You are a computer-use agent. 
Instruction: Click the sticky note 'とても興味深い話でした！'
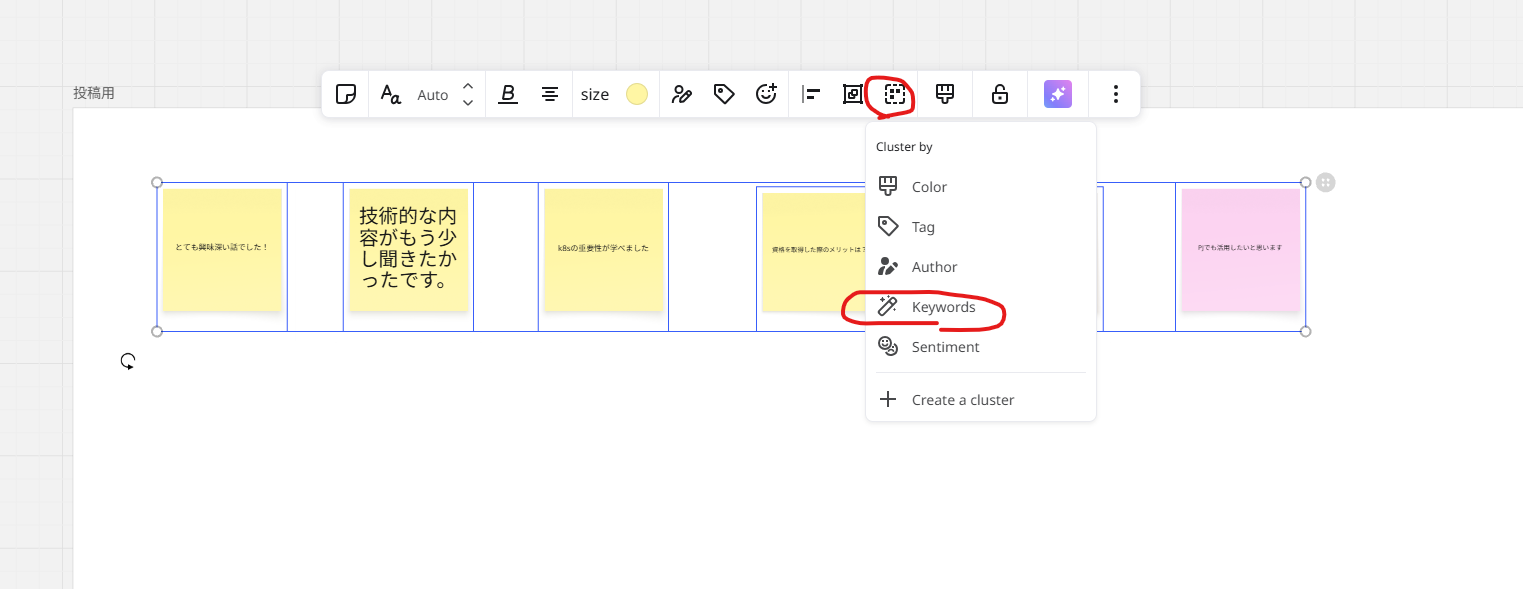222,250
